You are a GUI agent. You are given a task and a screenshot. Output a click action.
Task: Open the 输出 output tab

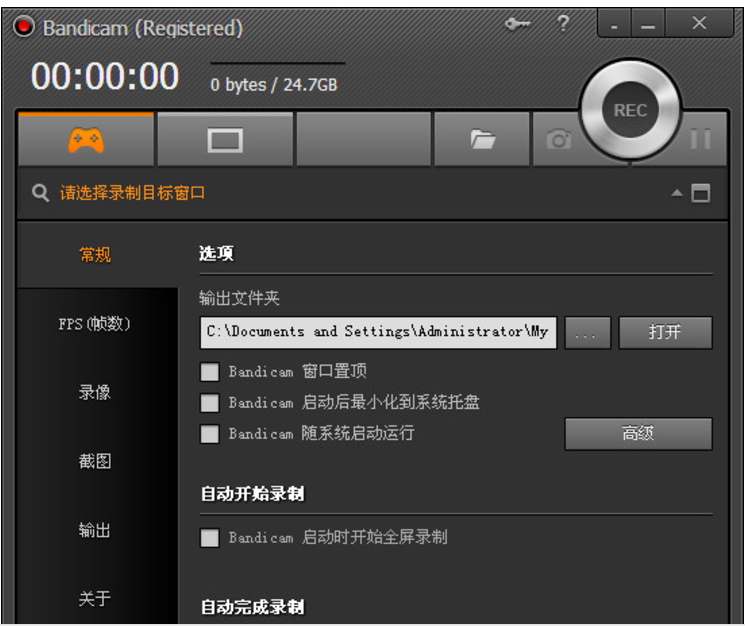click(95, 530)
